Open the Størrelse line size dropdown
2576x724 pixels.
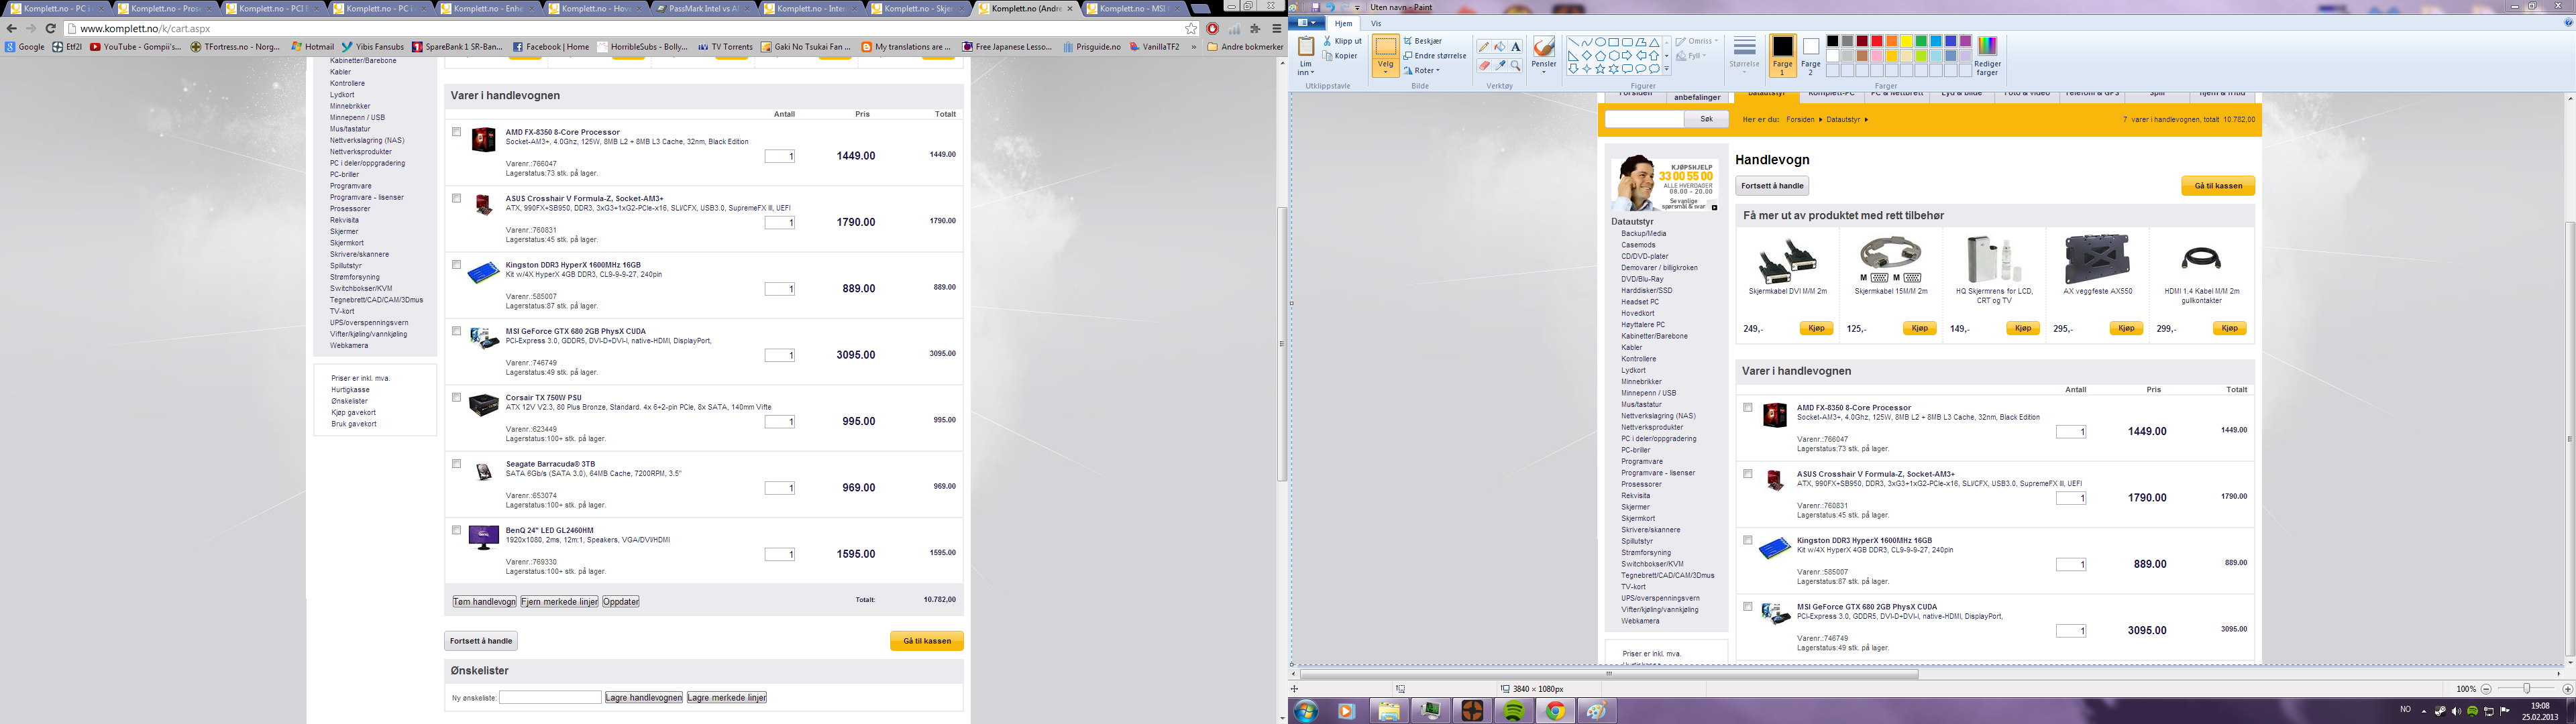pos(1744,56)
